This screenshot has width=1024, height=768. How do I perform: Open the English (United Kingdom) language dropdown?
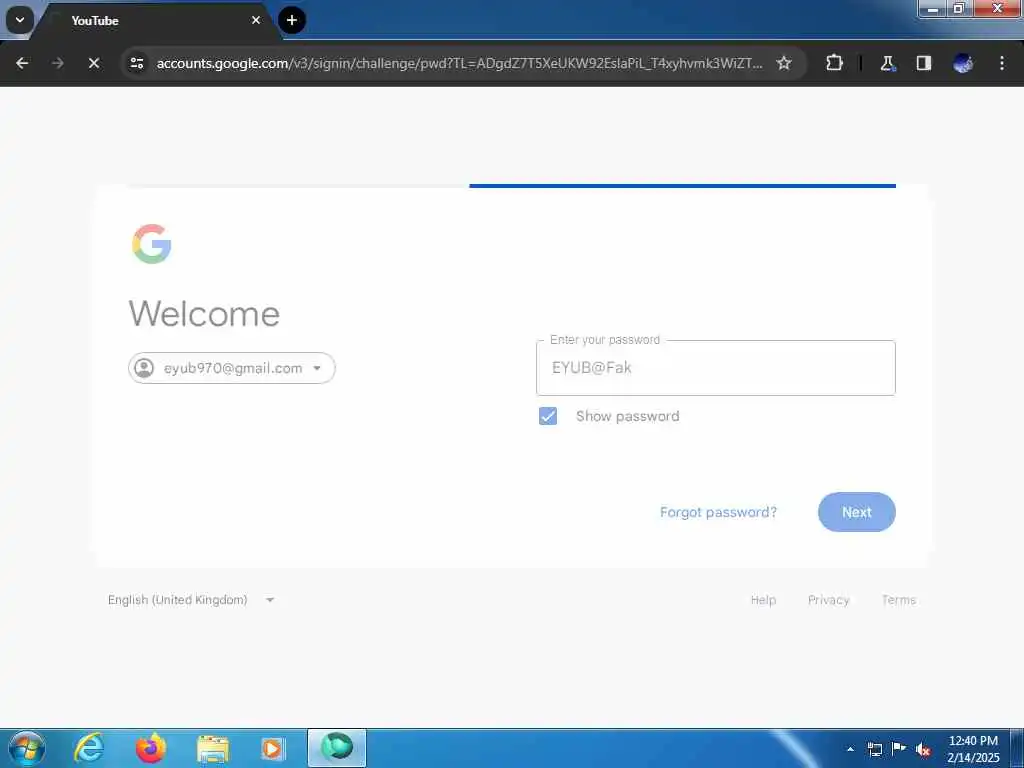[191, 600]
